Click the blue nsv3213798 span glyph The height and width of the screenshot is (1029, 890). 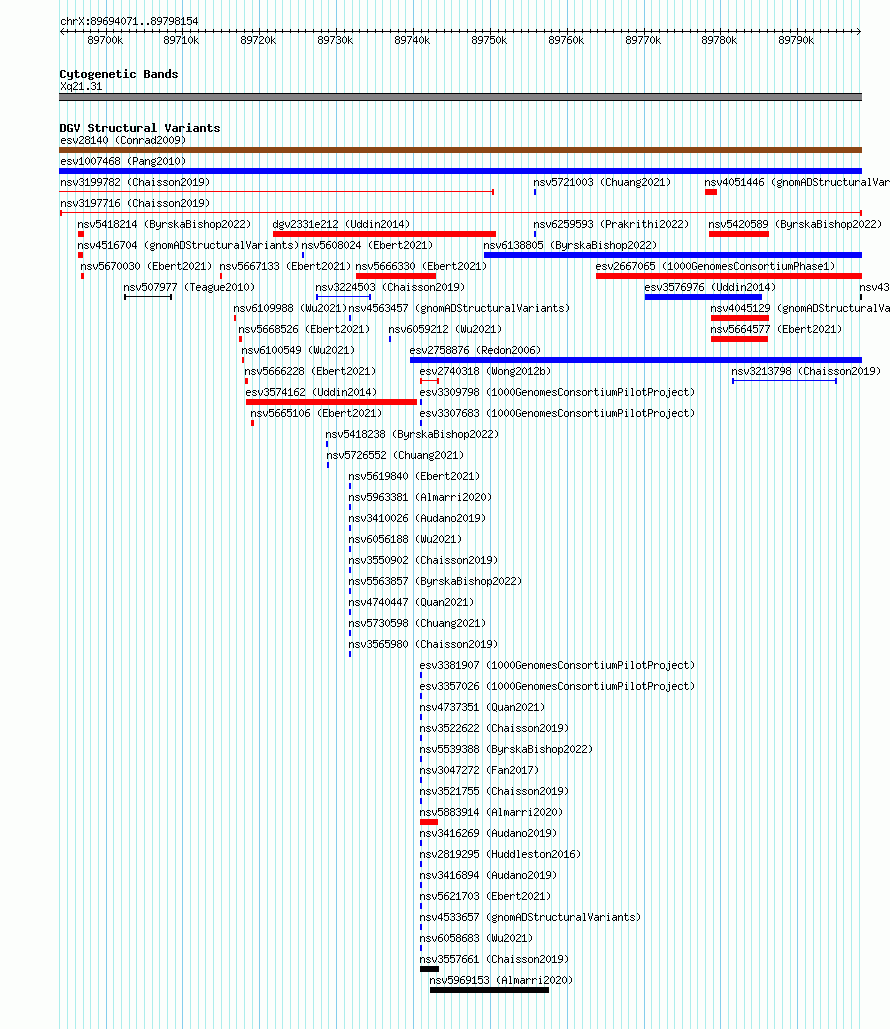point(784,381)
